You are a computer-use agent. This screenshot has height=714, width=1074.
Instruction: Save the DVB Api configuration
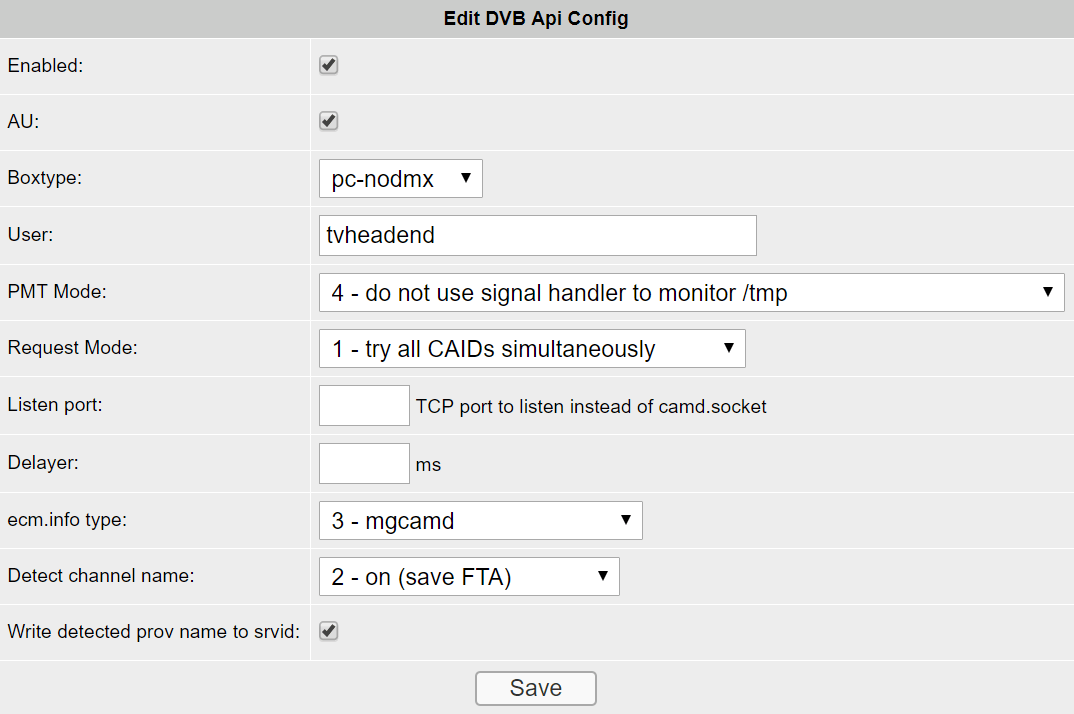pos(536,688)
